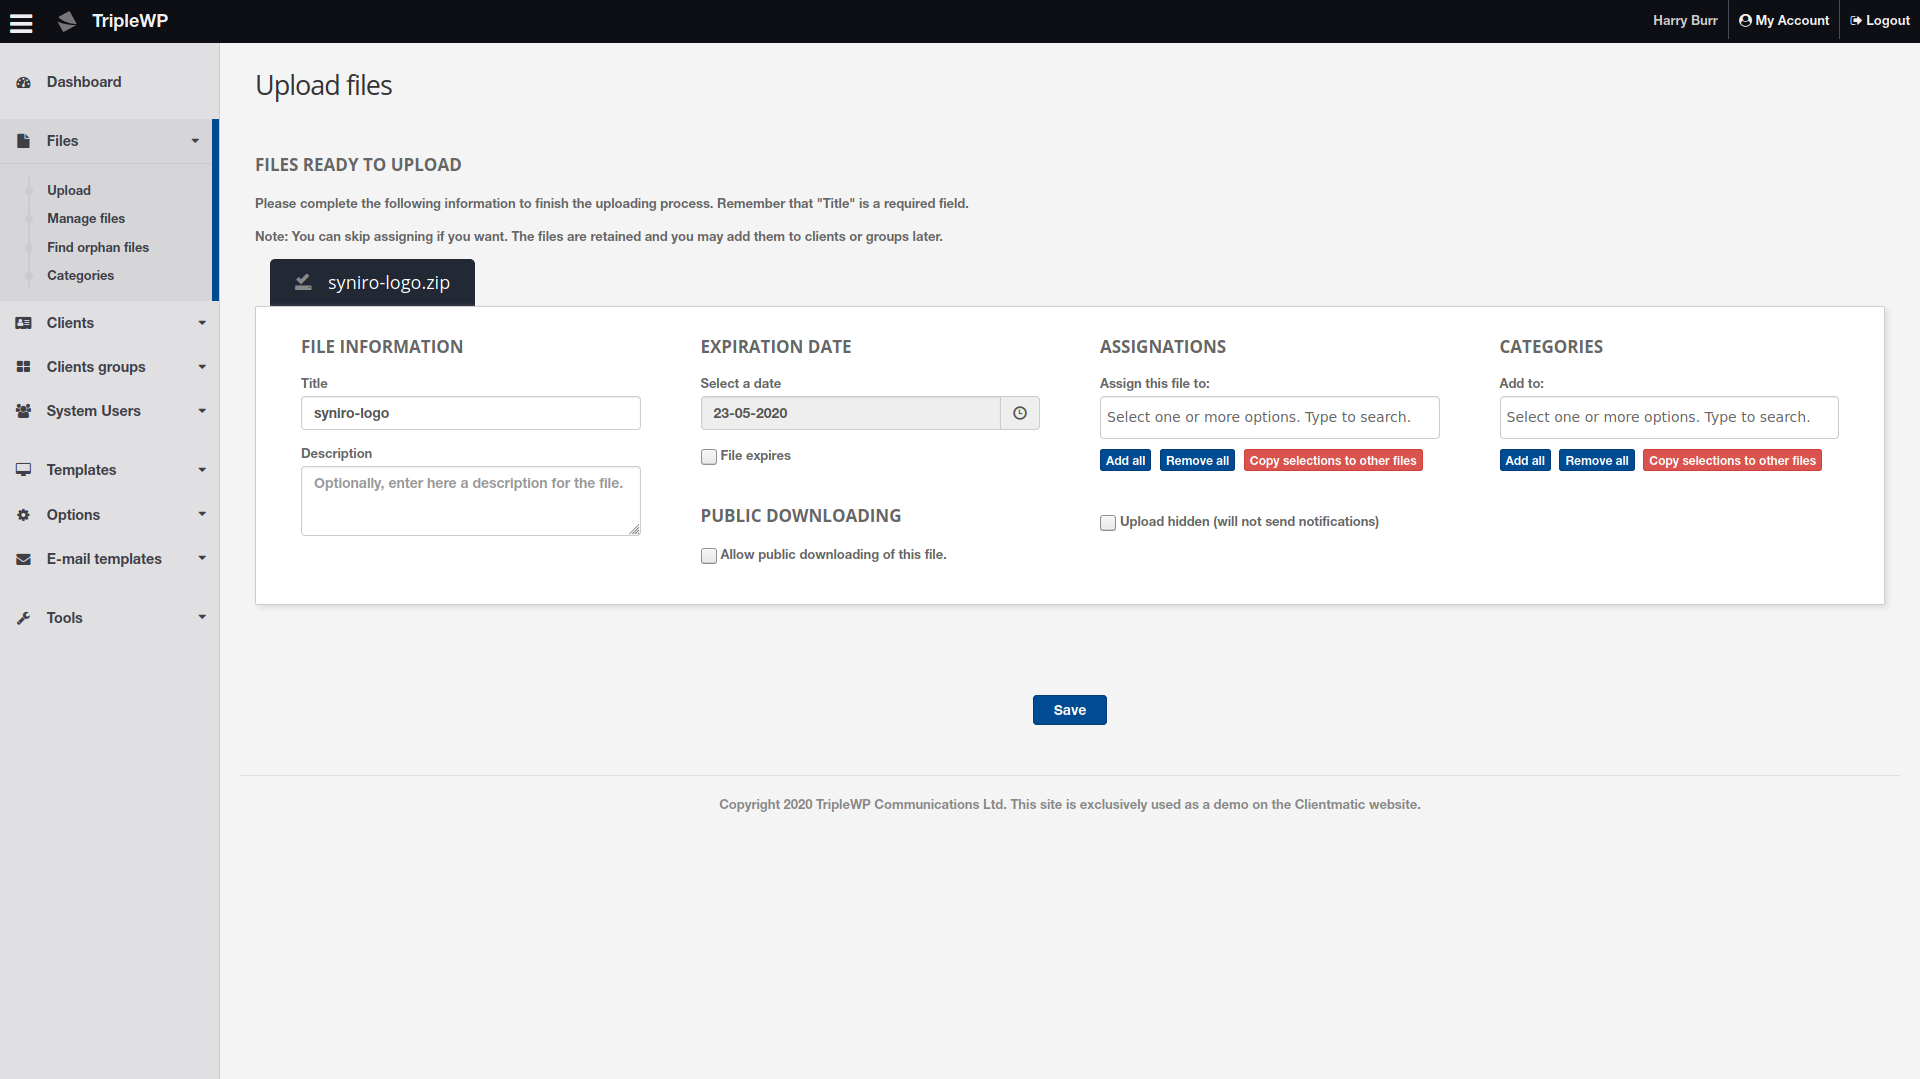Viewport: 1920px width, 1079px height.
Task: Expand the Templates menu arrow
Action: 202,470
